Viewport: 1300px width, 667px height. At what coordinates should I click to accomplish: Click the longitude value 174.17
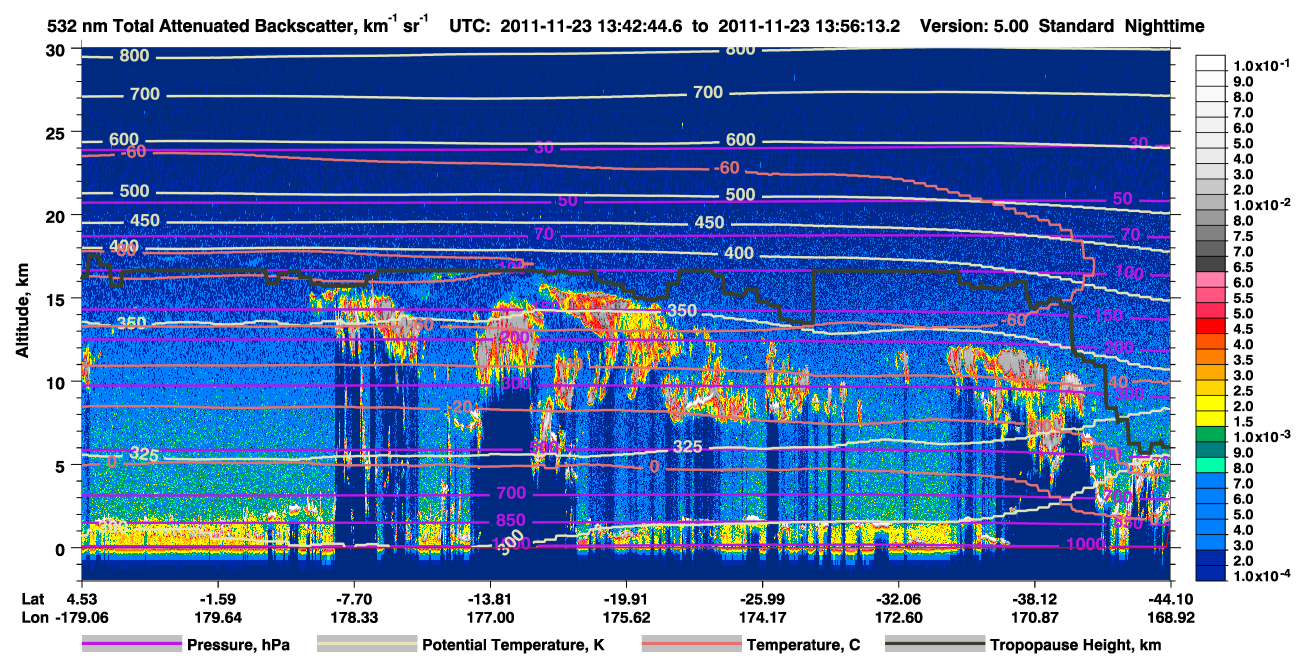pos(762,617)
